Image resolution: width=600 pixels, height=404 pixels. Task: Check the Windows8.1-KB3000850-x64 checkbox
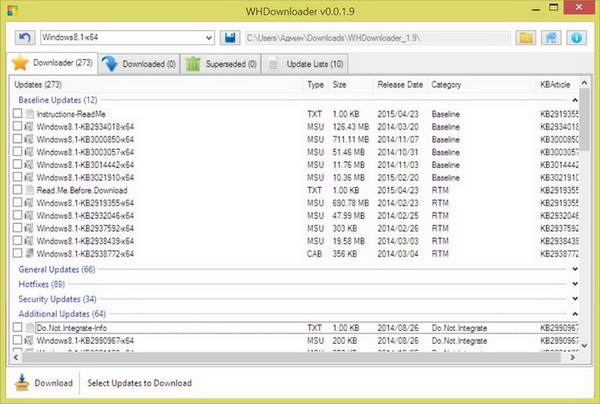coord(17,138)
